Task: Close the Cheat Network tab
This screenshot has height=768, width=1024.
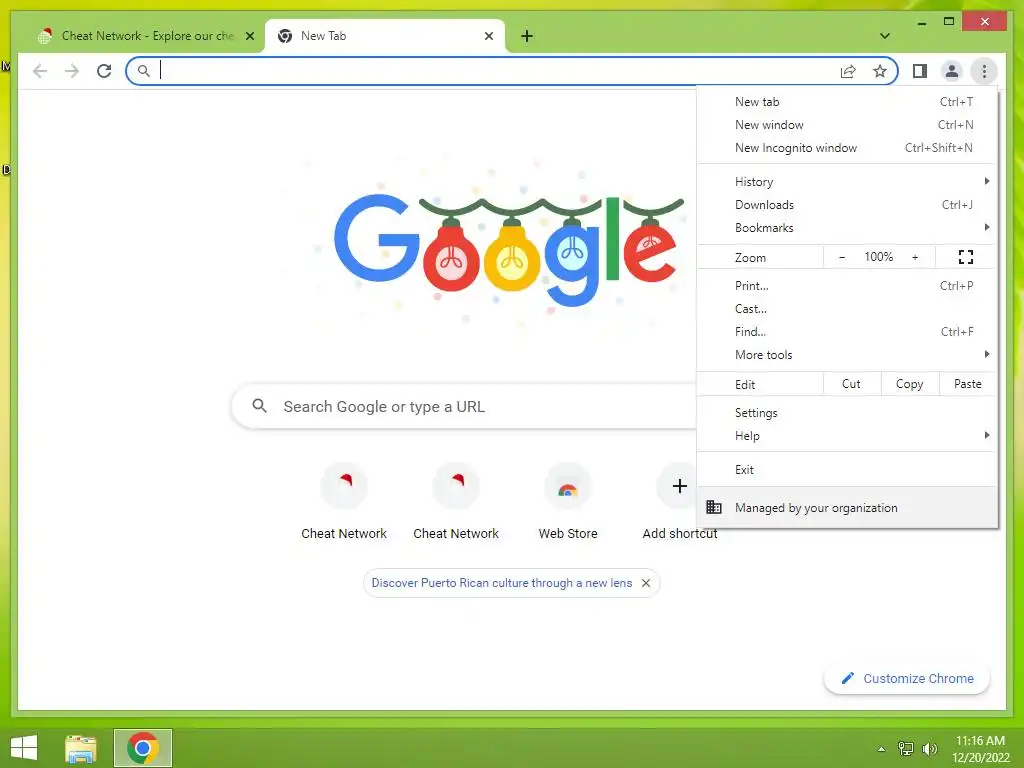Action: coord(249,36)
